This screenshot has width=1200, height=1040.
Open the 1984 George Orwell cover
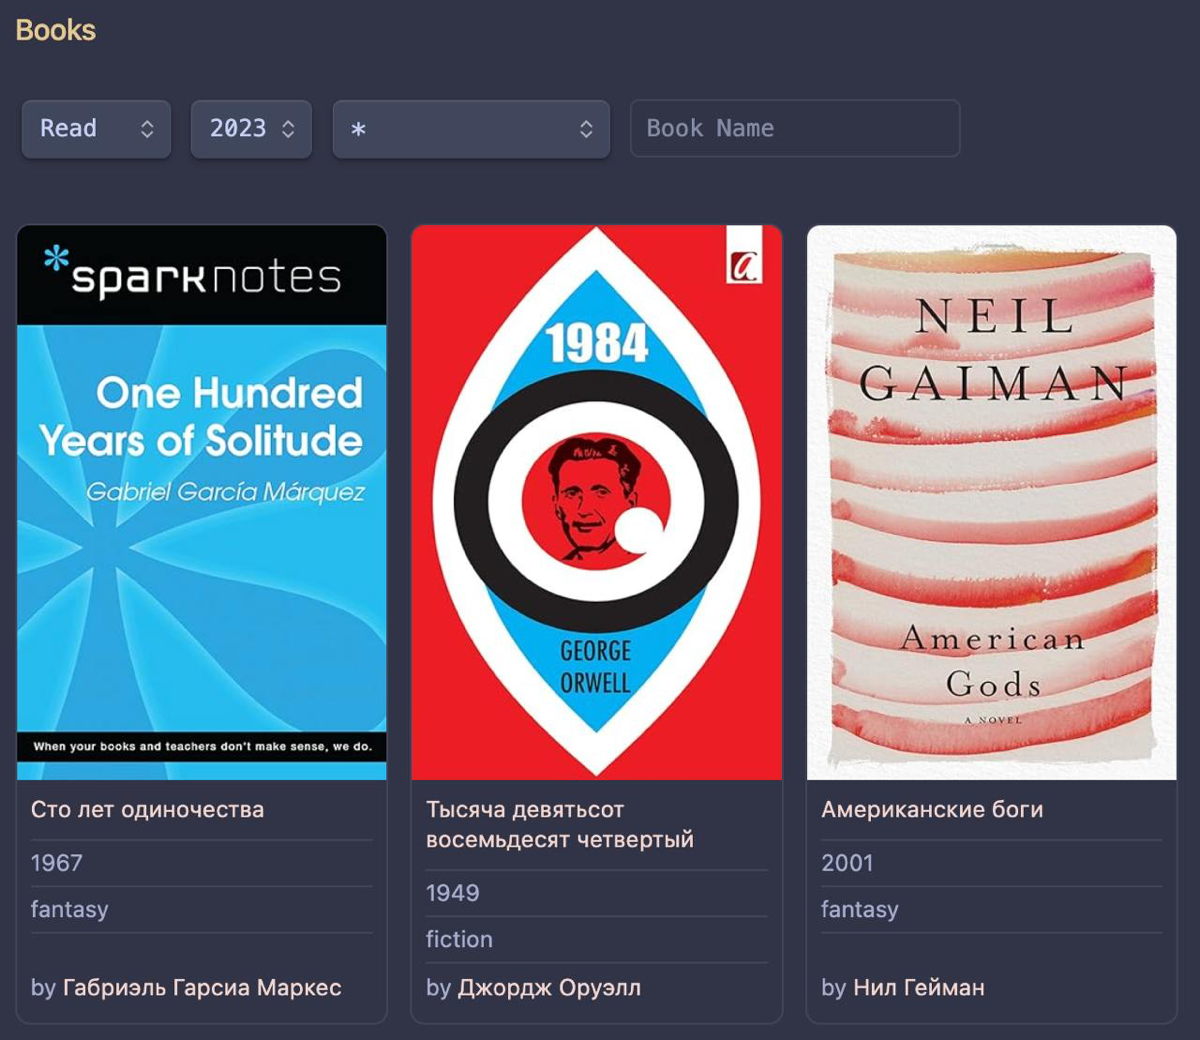tap(597, 503)
